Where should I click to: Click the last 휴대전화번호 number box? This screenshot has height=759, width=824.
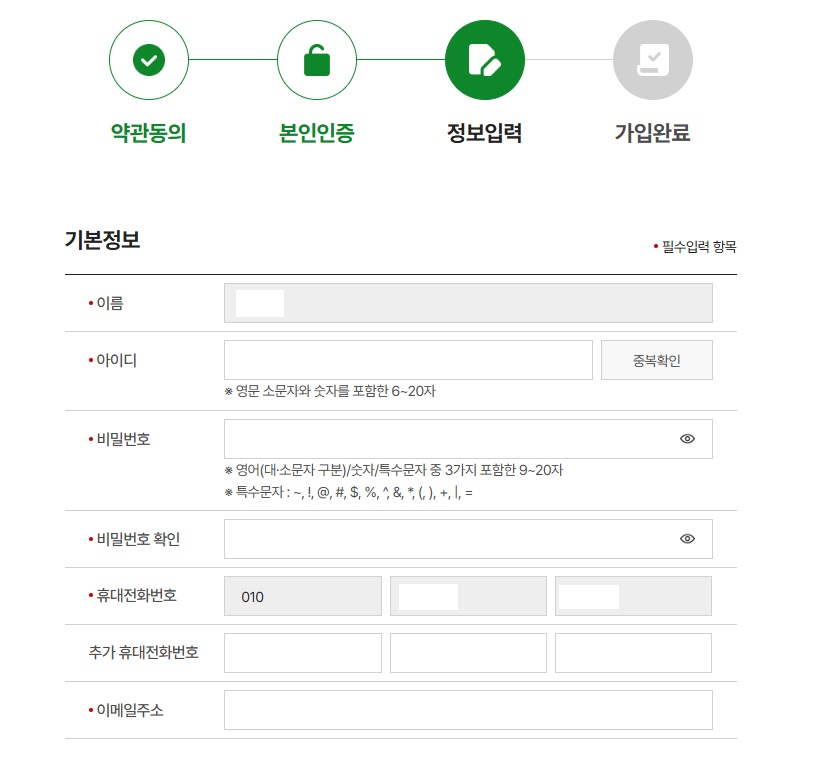click(632, 595)
